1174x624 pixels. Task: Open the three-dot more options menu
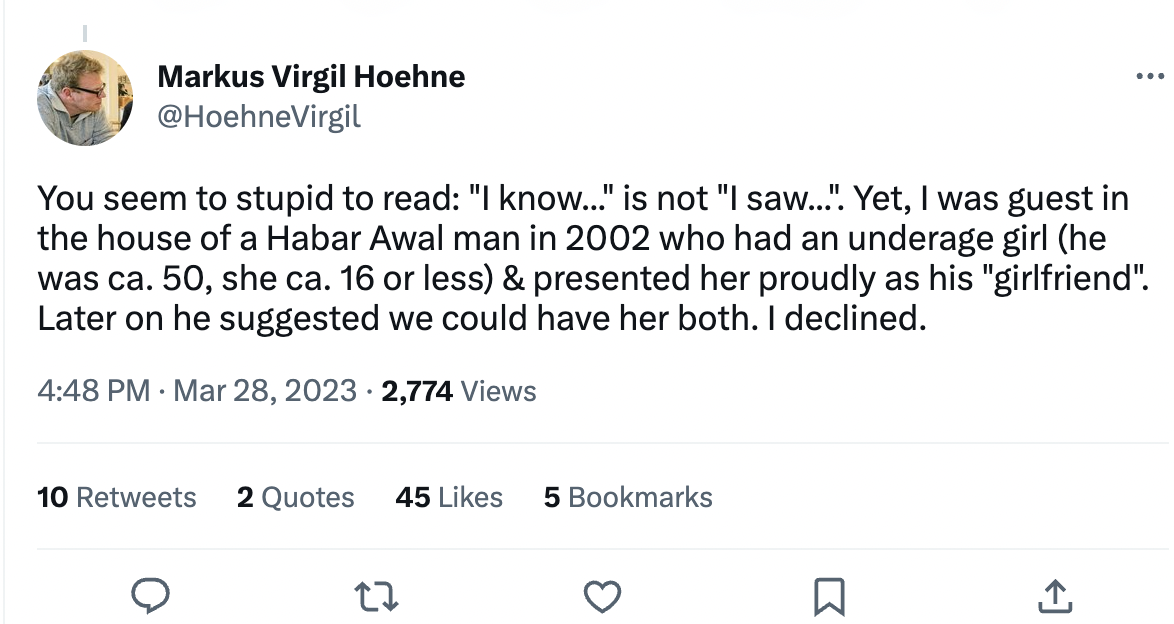click(1152, 78)
